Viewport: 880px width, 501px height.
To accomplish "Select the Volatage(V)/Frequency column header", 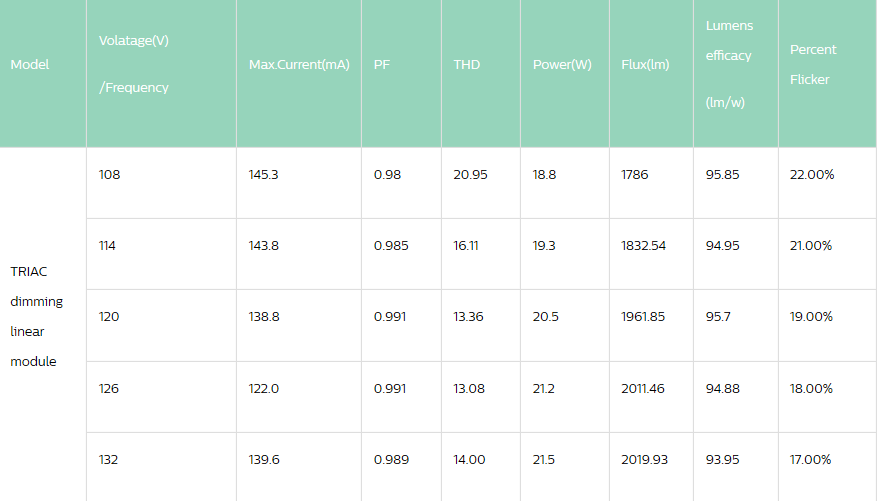I will point(134,64).
